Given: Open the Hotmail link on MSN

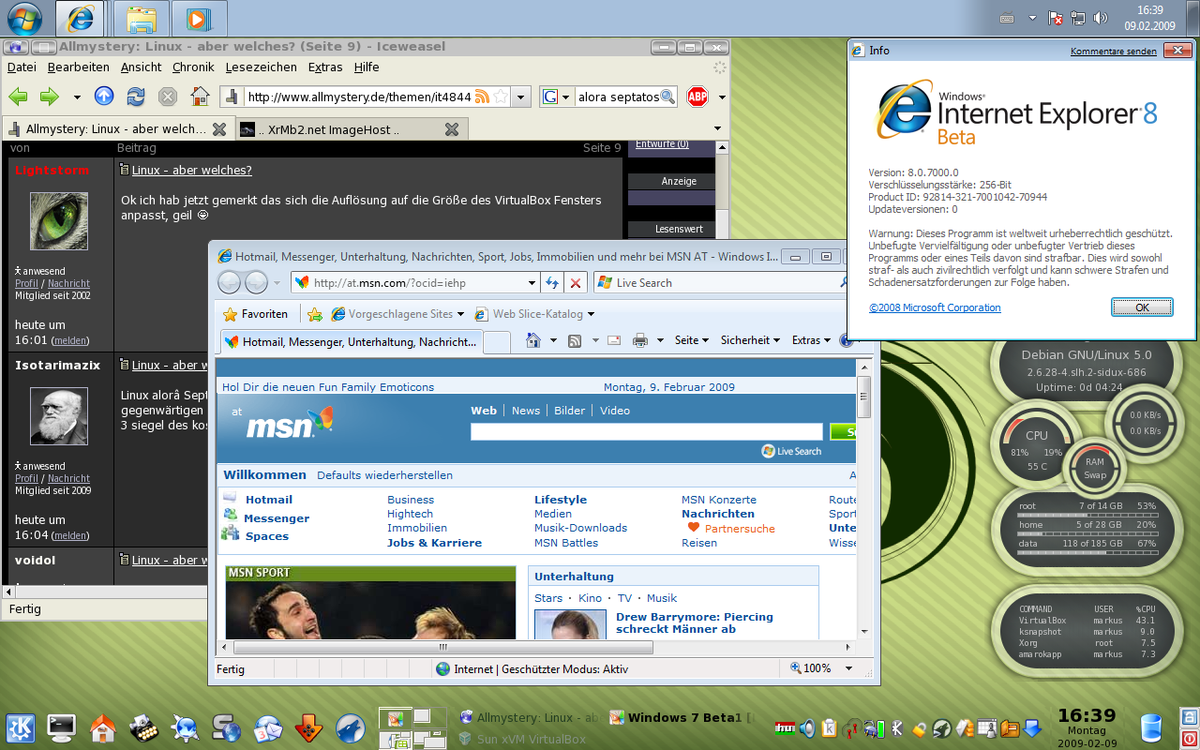Looking at the screenshot, I should pyautogui.click(x=269, y=500).
